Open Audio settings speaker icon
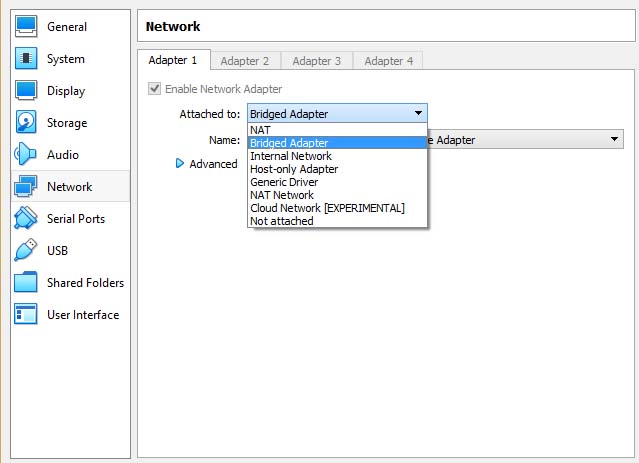Image resolution: width=639 pixels, height=463 pixels. click(26, 155)
